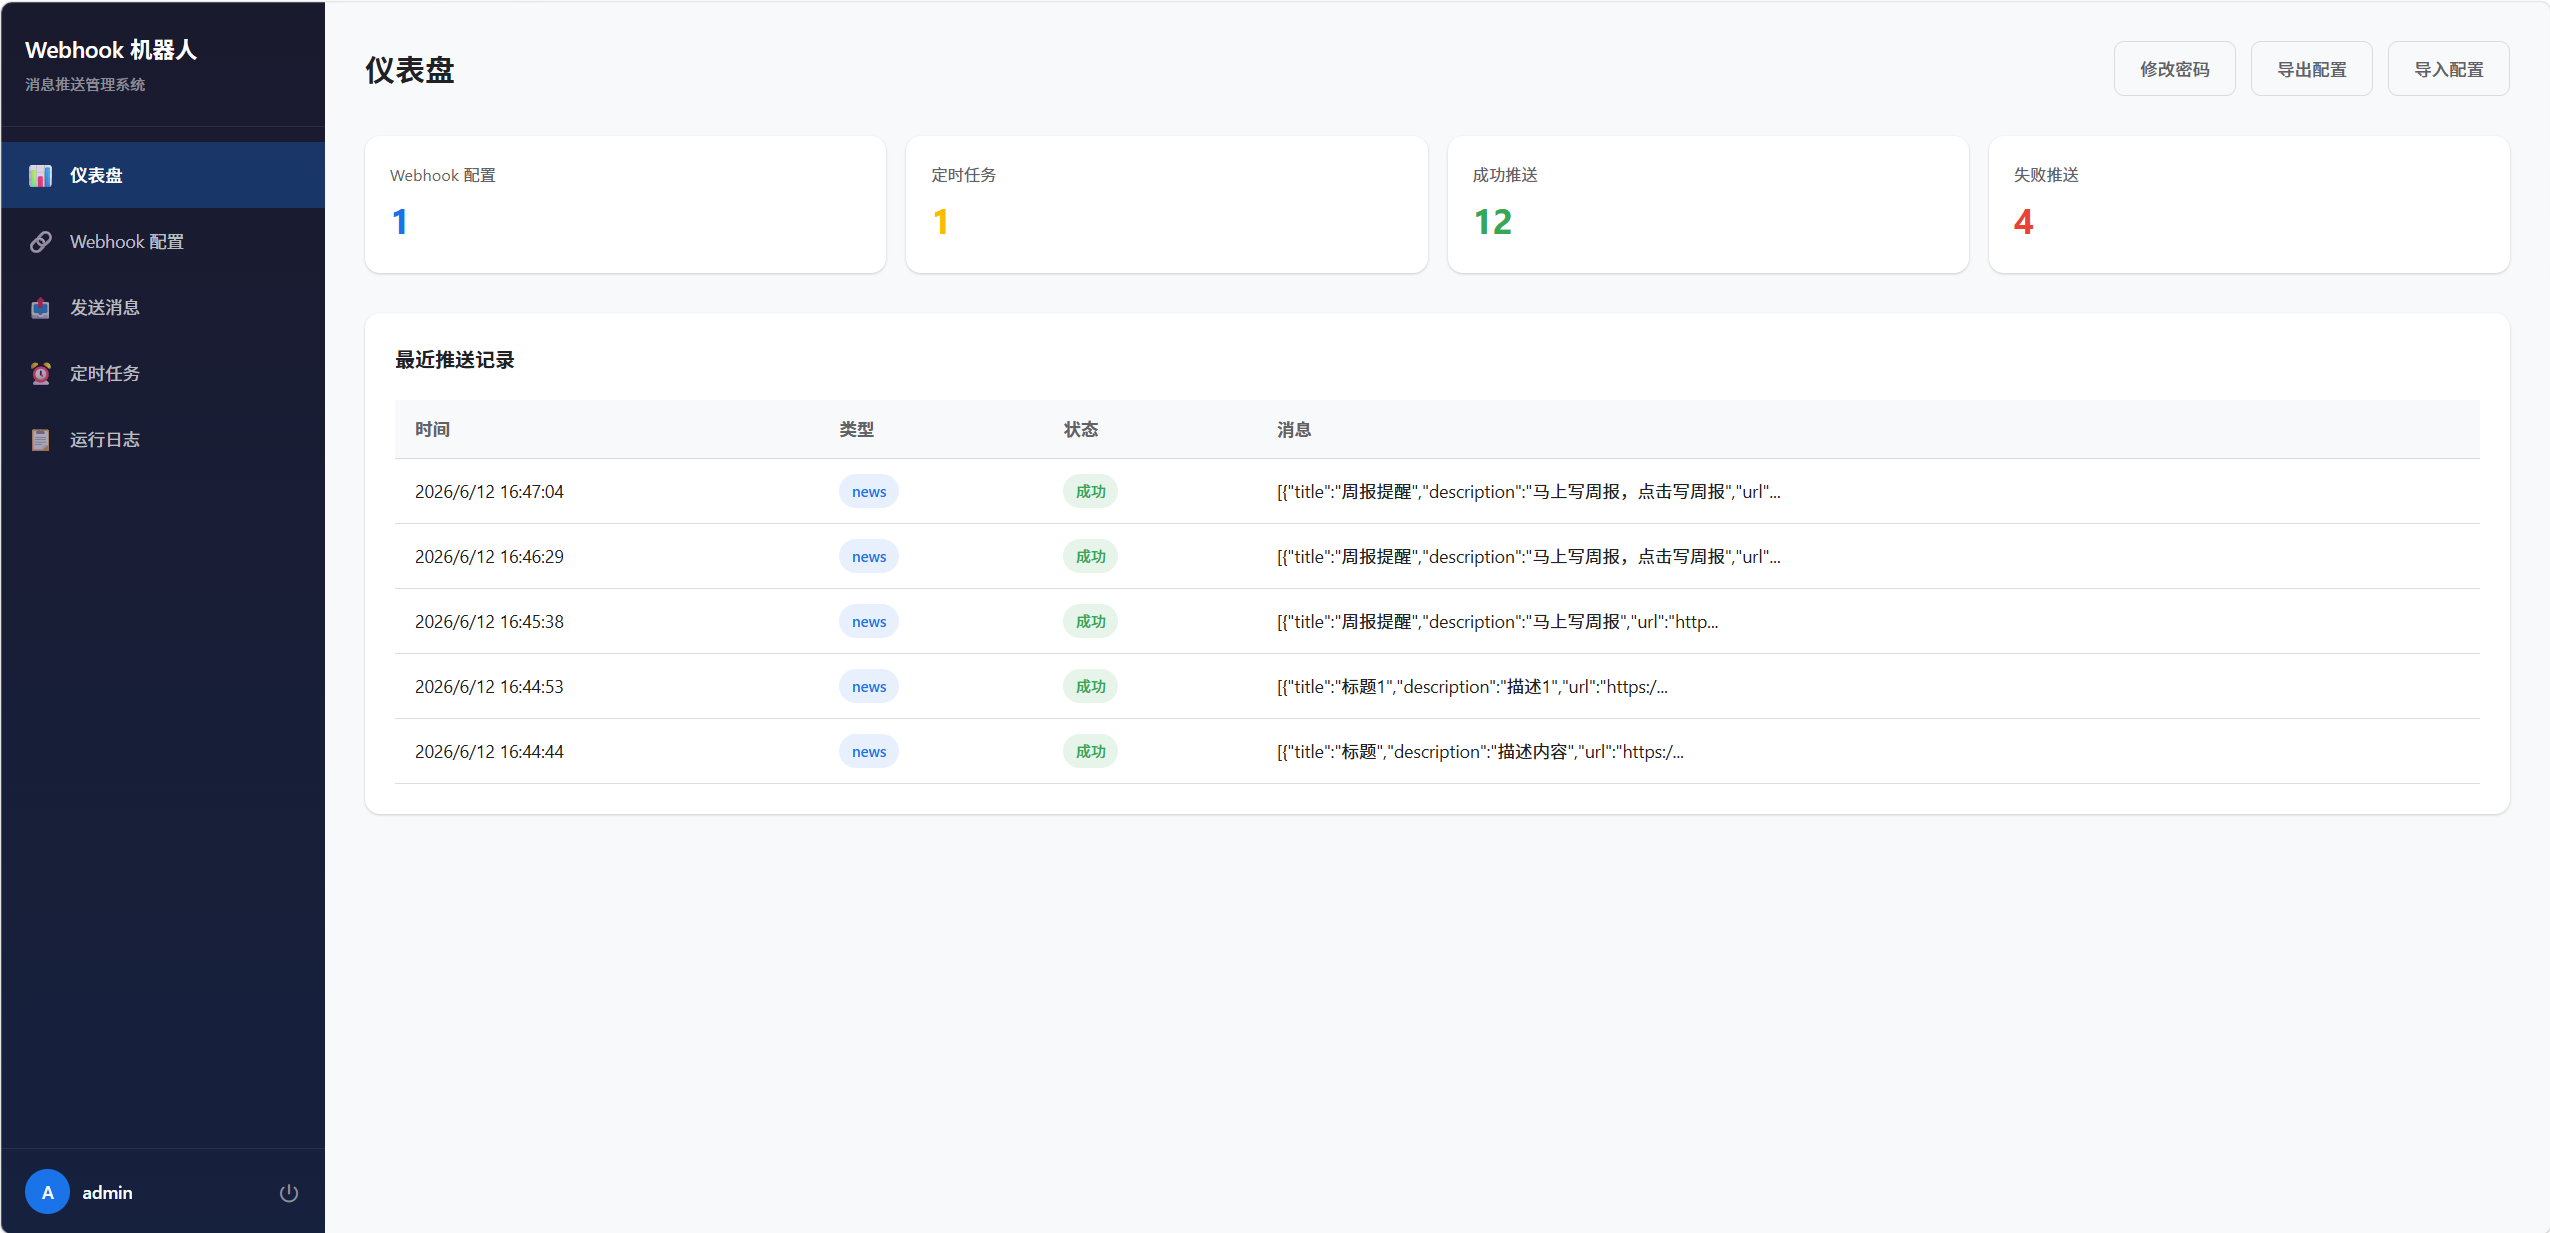
Task: Click the 导入配置 button
Action: pos(2448,69)
